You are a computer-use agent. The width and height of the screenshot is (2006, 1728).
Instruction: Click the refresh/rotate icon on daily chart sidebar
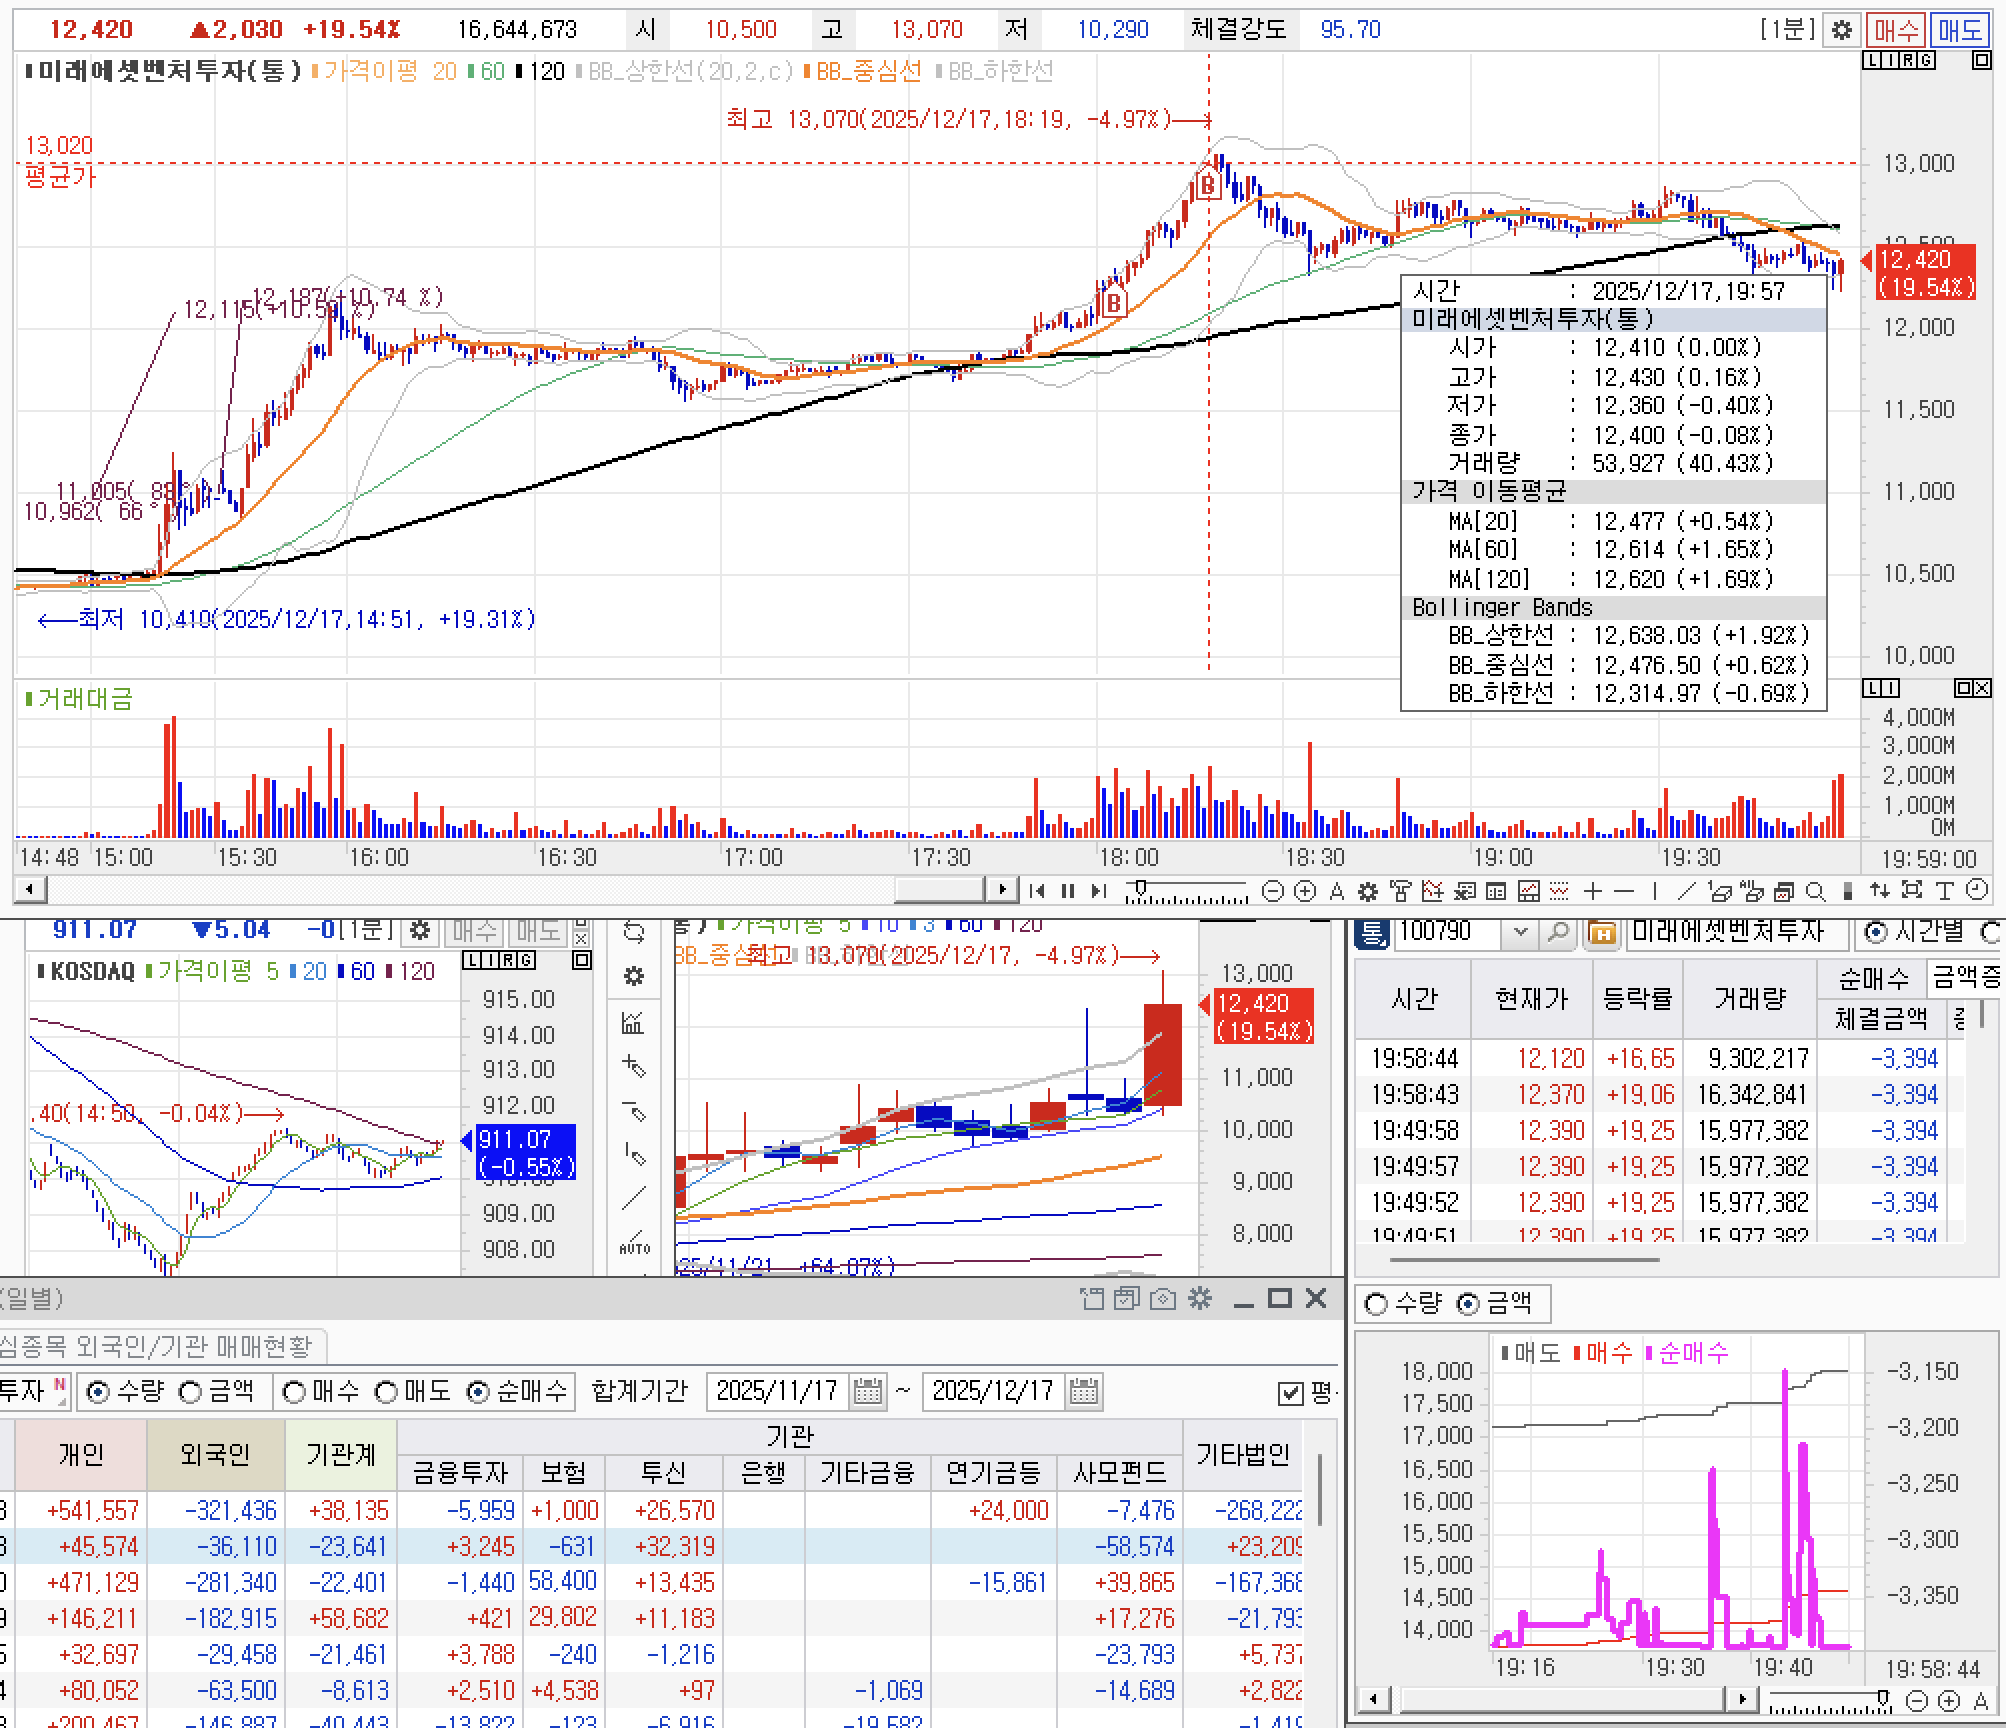634,932
